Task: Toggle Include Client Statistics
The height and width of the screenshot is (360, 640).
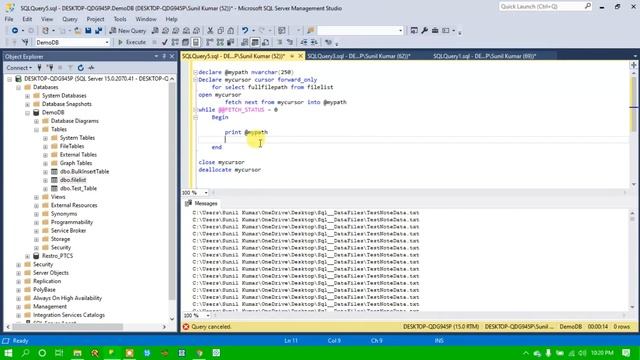Action: click(231, 42)
